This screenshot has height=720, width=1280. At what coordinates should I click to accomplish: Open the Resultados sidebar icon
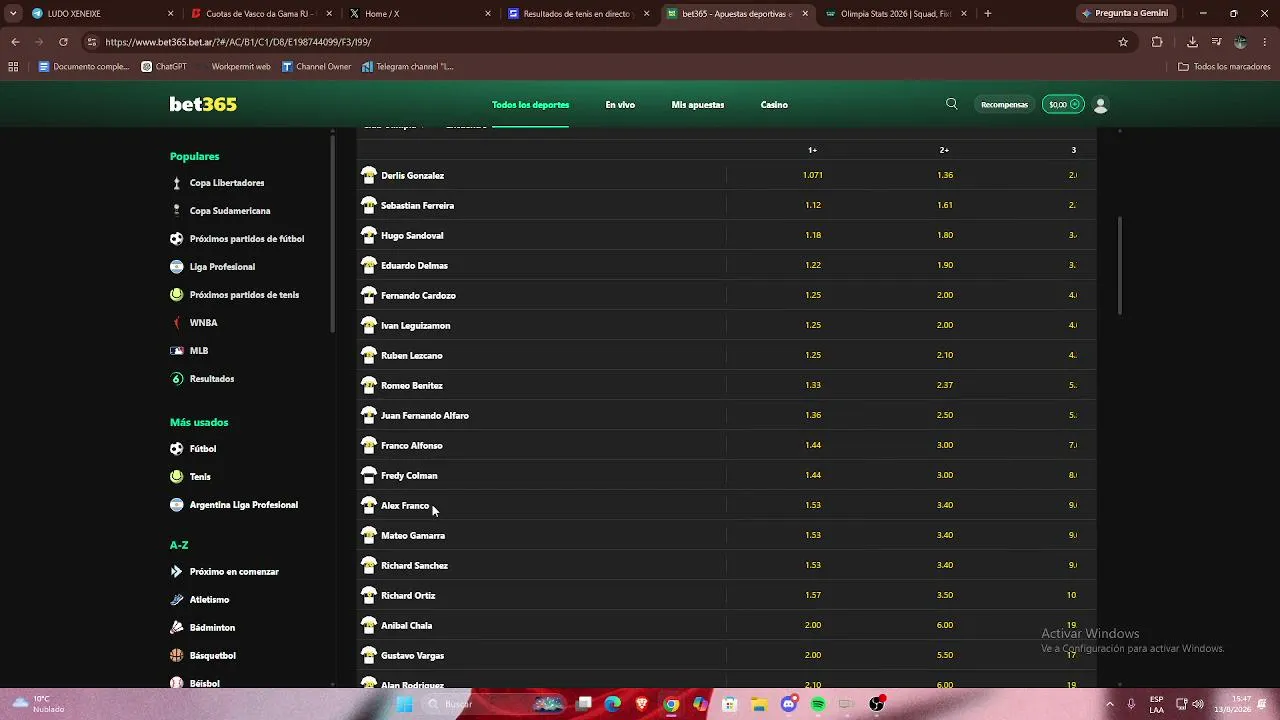click(177, 379)
